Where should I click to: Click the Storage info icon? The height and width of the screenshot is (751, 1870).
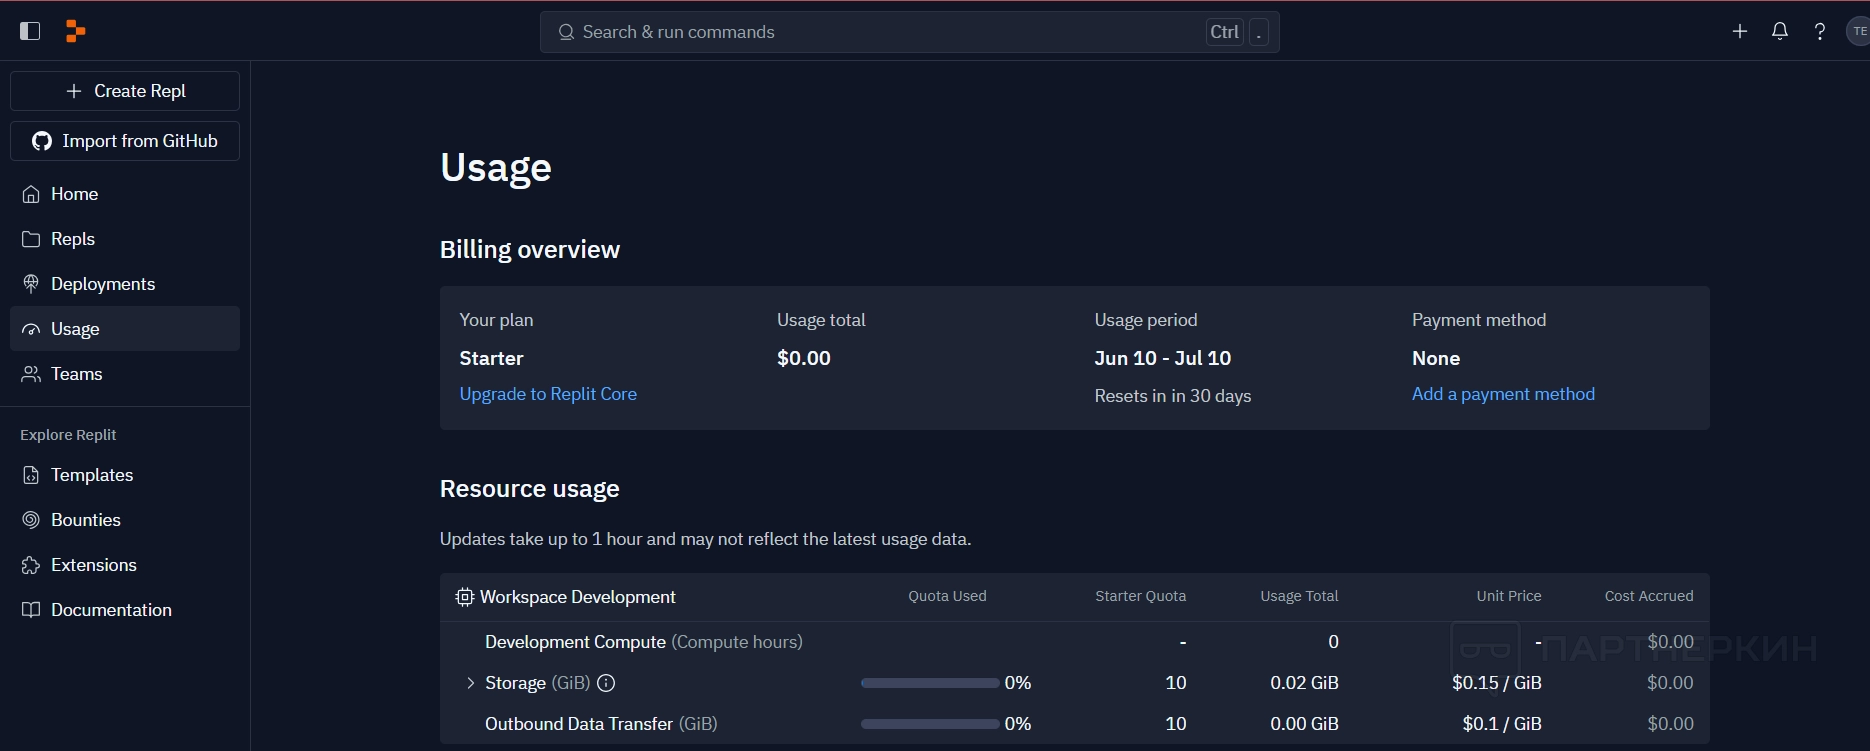click(606, 683)
